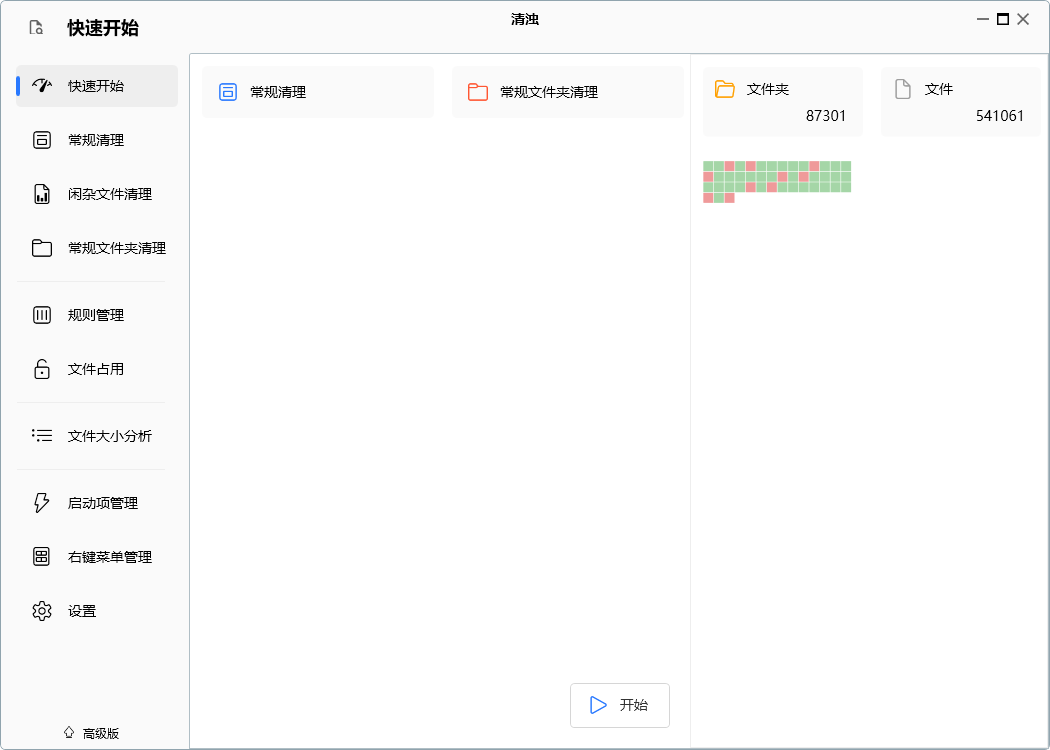Select the 常规清理 card in main panel
This screenshot has height=750, width=1050.
(x=318, y=92)
